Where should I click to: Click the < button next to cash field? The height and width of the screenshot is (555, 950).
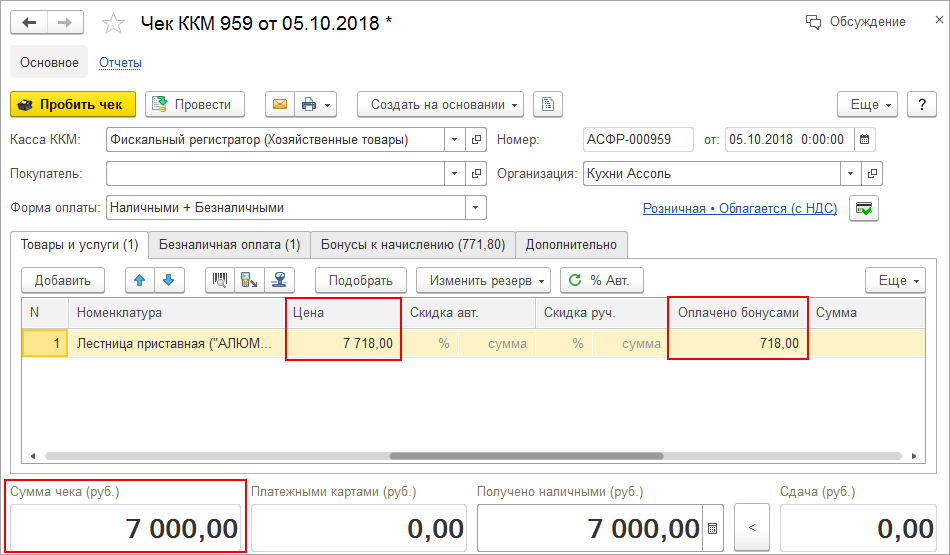point(752,527)
